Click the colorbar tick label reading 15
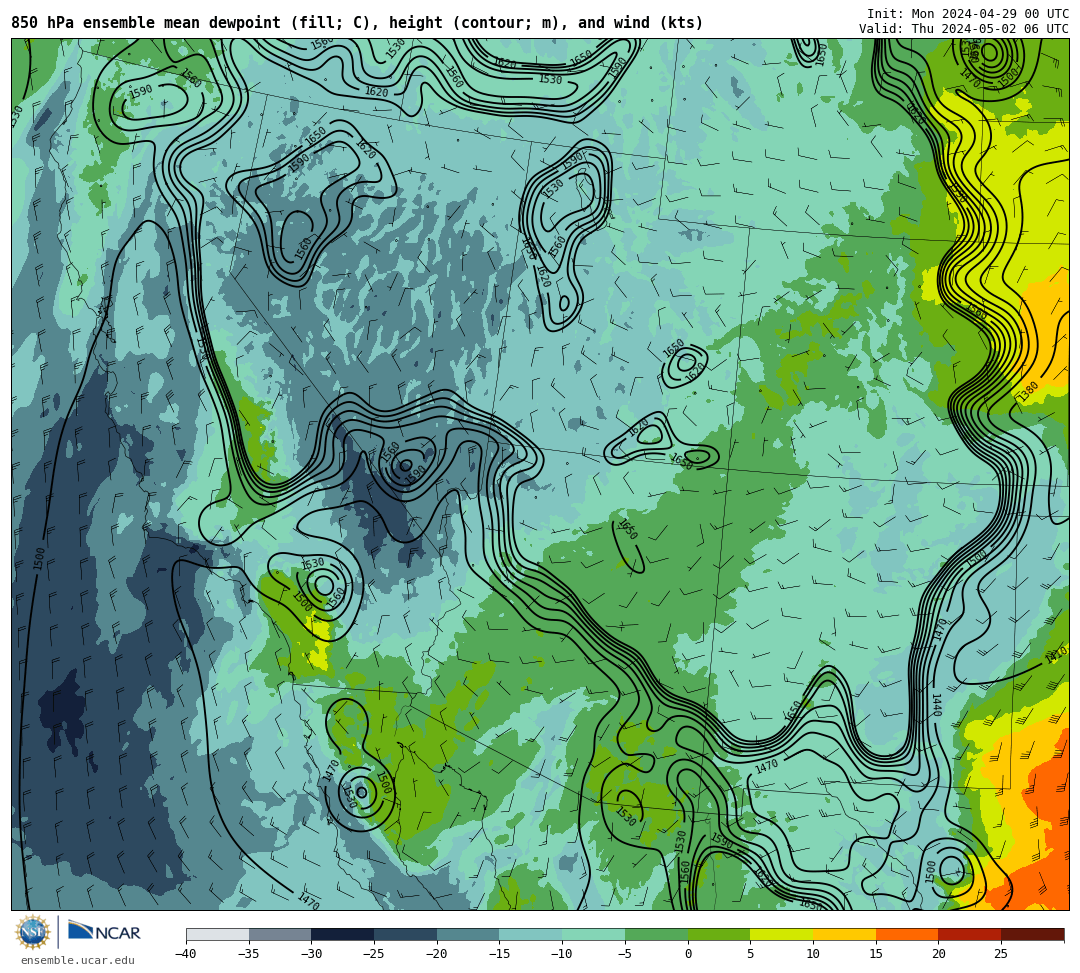Image resolution: width=1080 pixels, height=973 pixels. point(875,954)
